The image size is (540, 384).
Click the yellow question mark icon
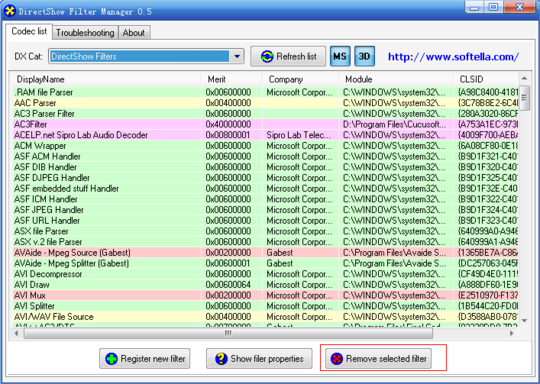coord(221,359)
